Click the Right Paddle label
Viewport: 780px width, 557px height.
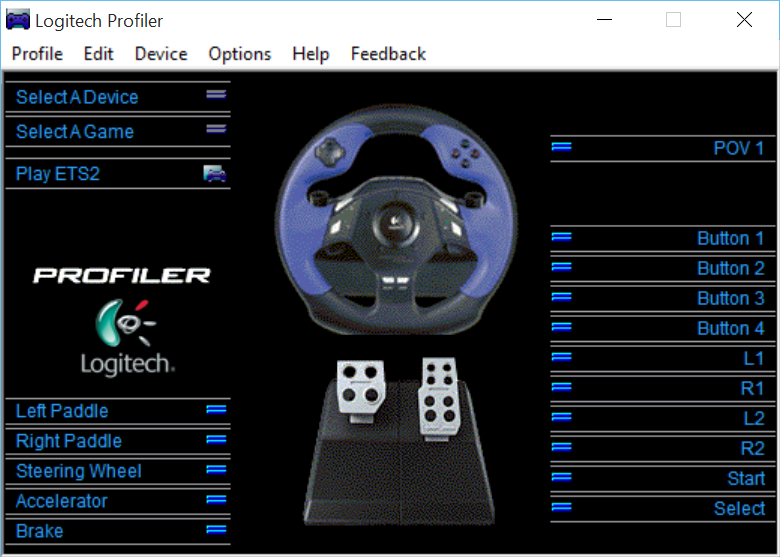point(69,441)
